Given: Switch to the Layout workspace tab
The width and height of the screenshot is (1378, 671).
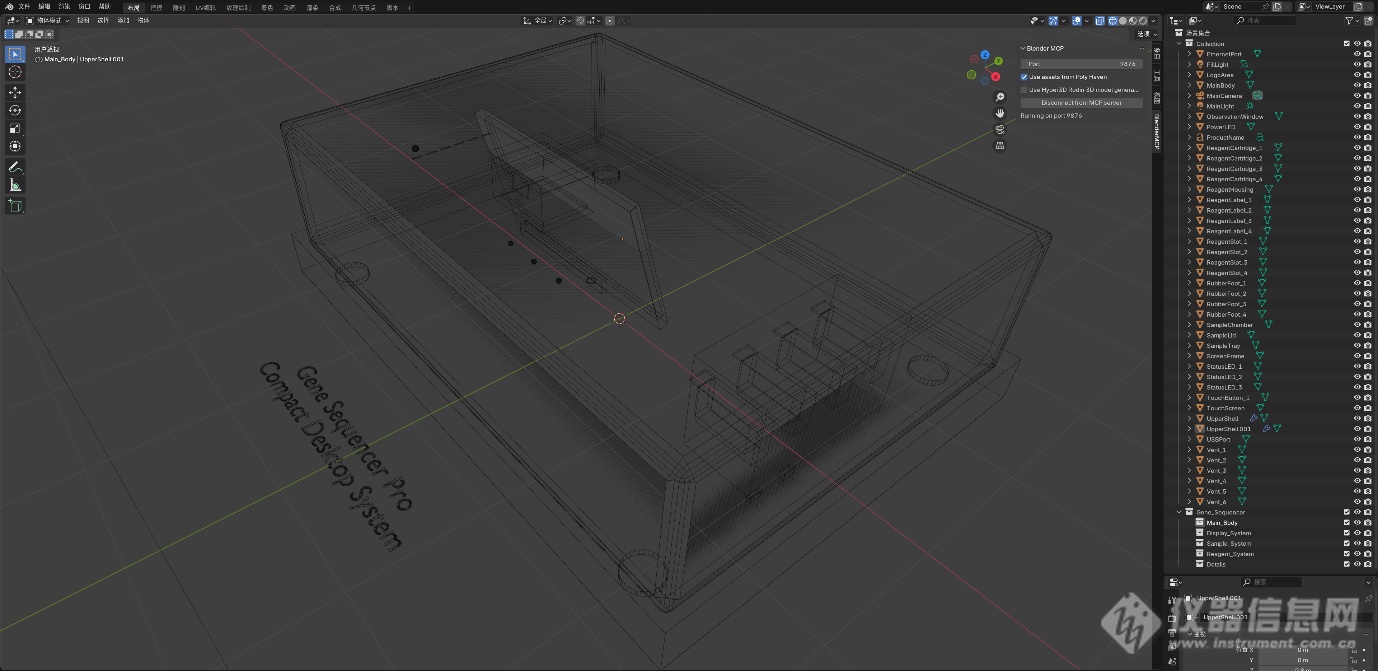Looking at the screenshot, I should click(x=133, y=6).
